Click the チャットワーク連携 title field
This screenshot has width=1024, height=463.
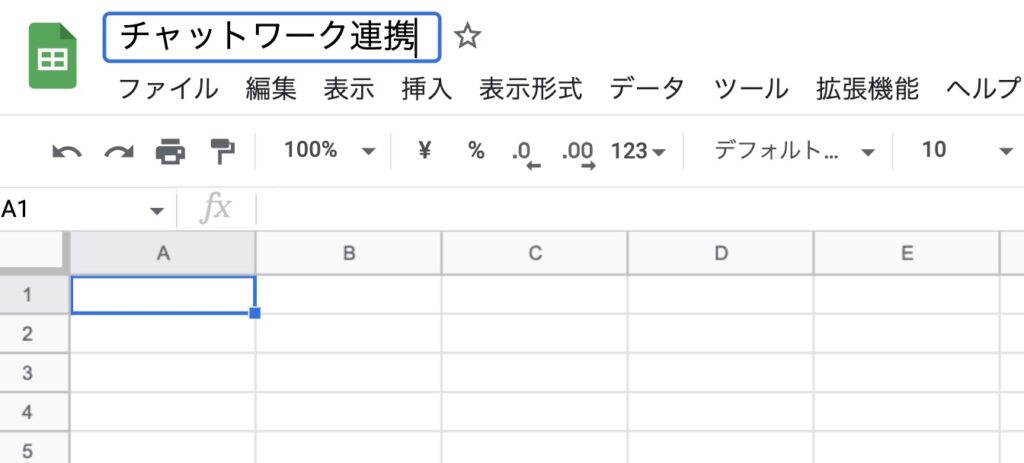pos(270,38)
